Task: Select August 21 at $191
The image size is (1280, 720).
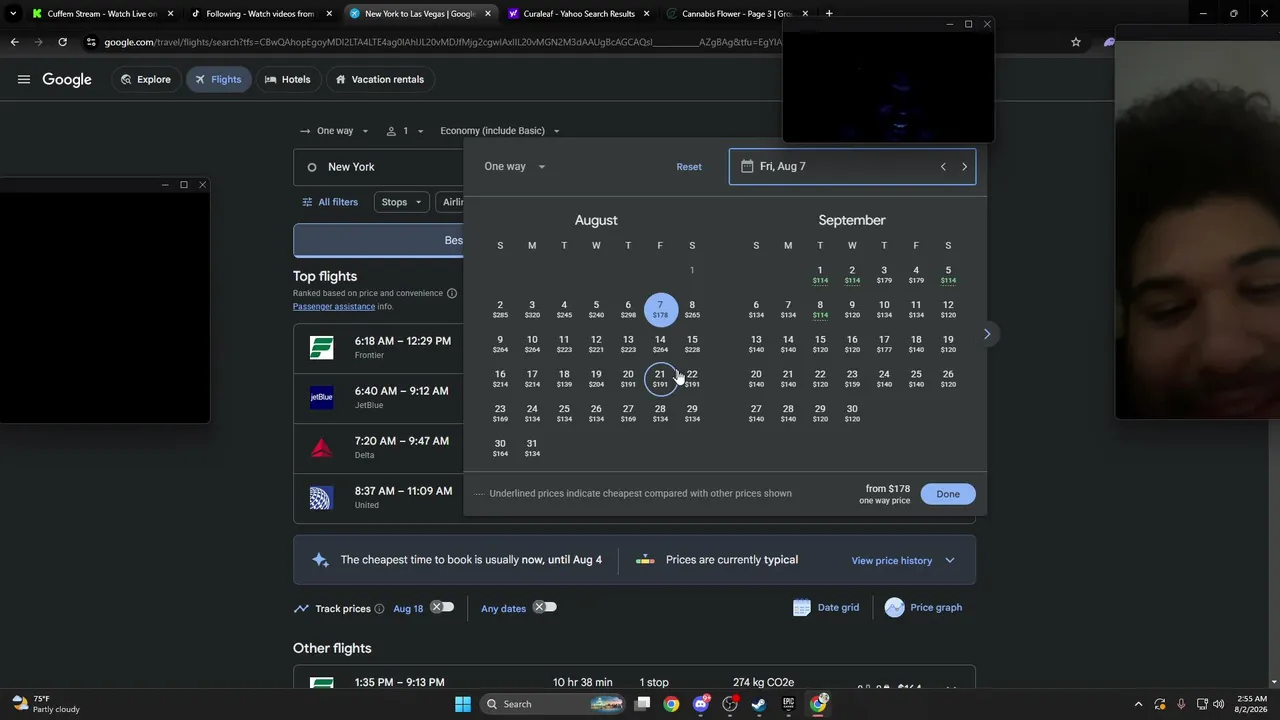Action: (x=660, y=378)
